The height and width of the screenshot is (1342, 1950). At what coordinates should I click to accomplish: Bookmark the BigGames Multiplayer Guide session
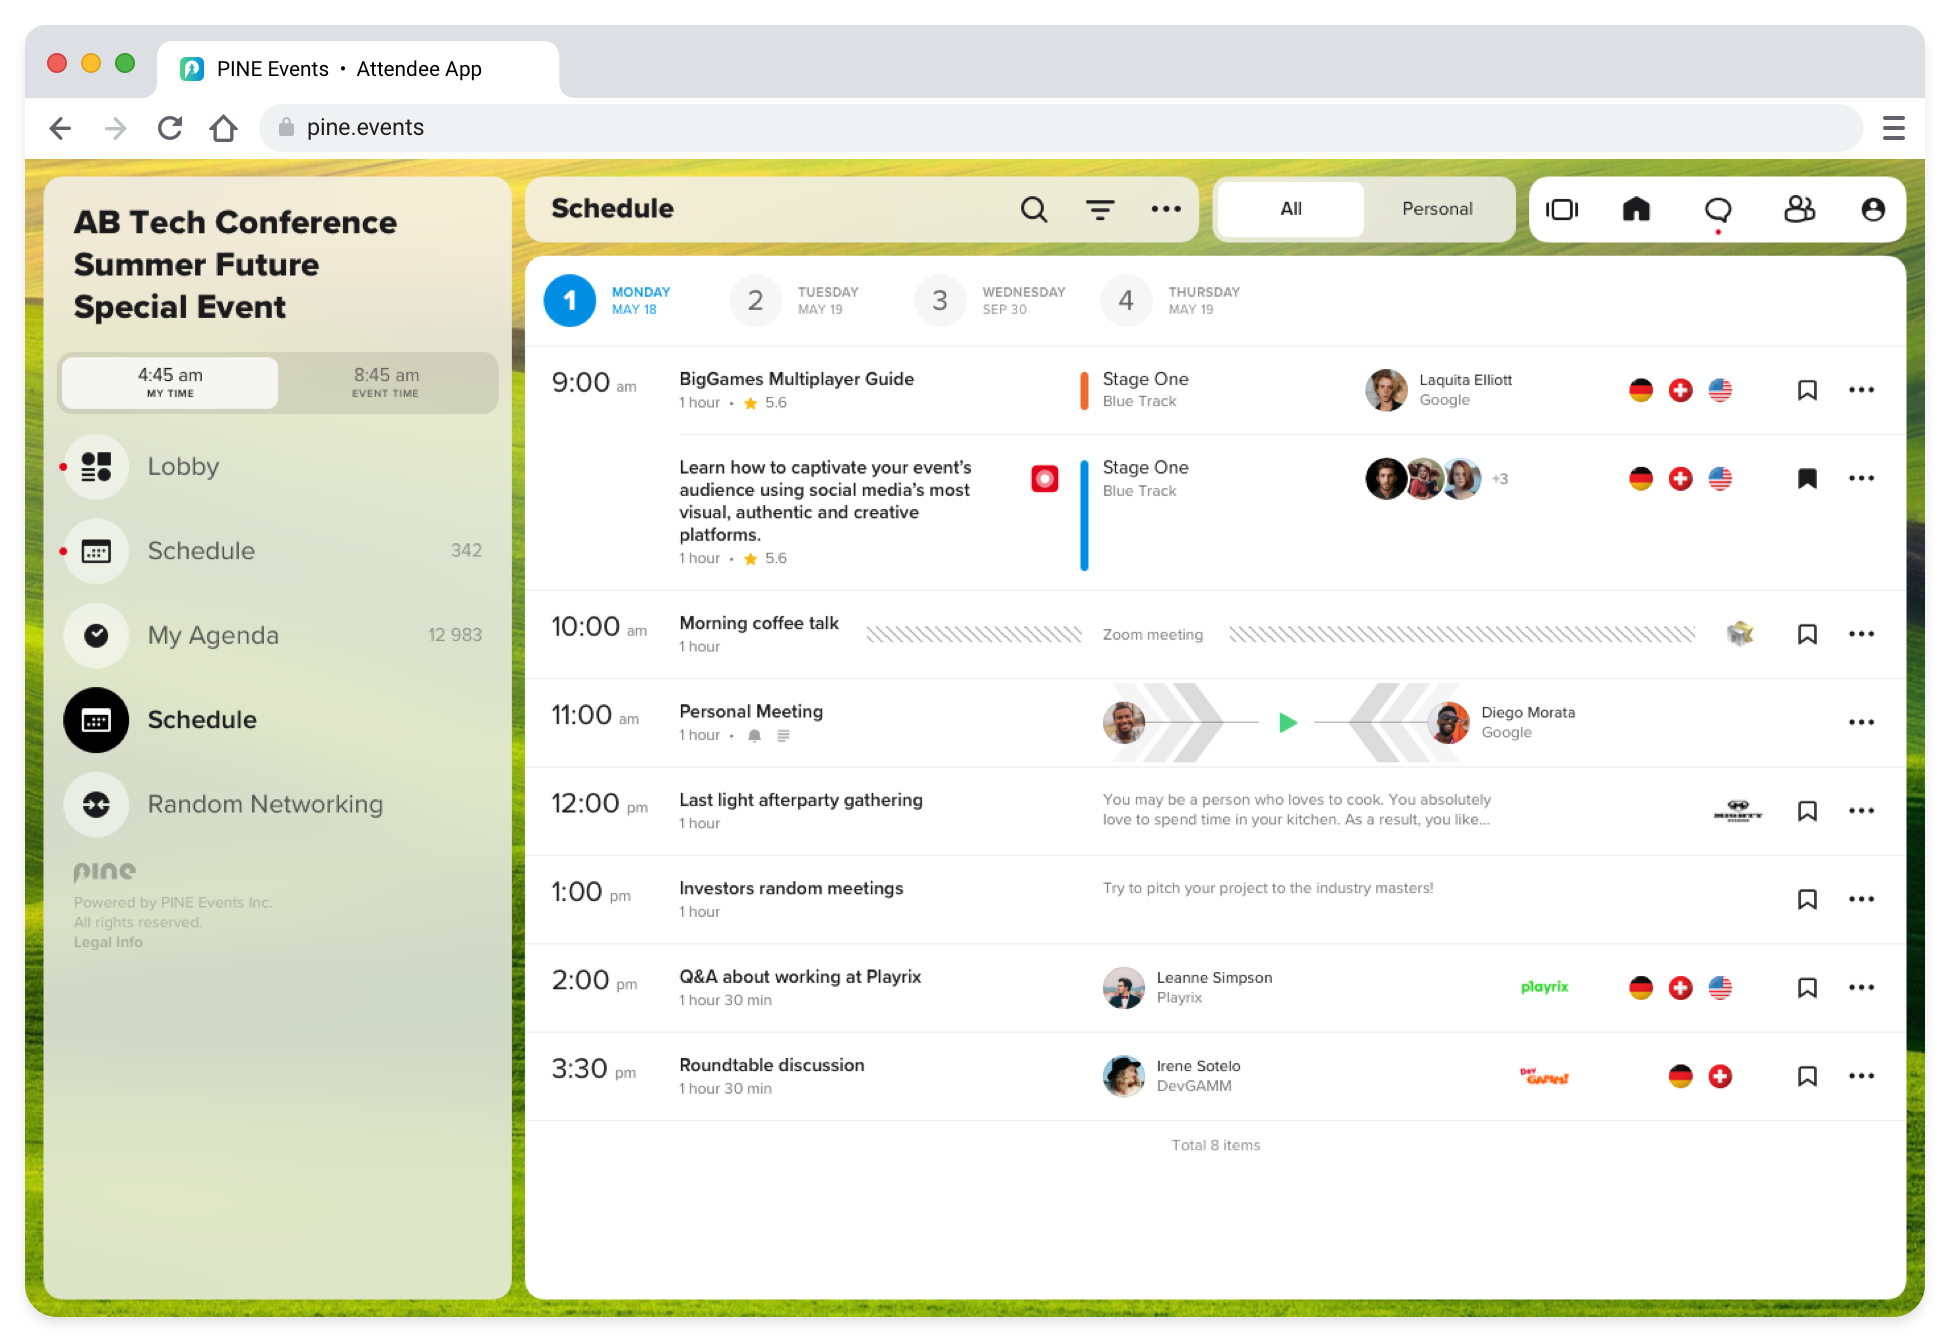(x=1806, y=390)
